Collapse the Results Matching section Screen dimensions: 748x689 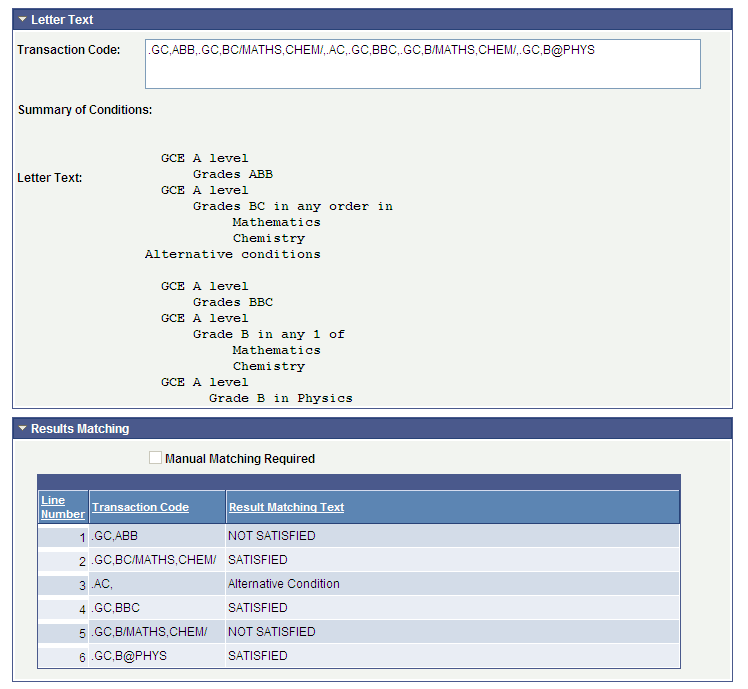pyautogui.click(x=22, y=428)
